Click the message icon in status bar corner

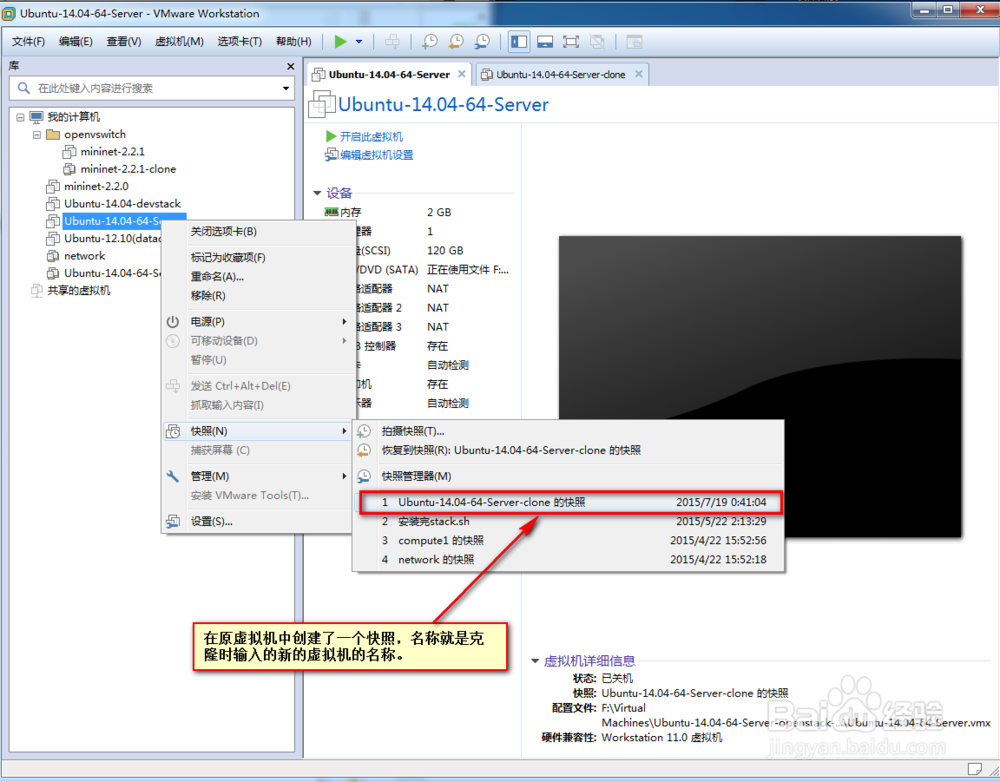(x=974, y=769)
